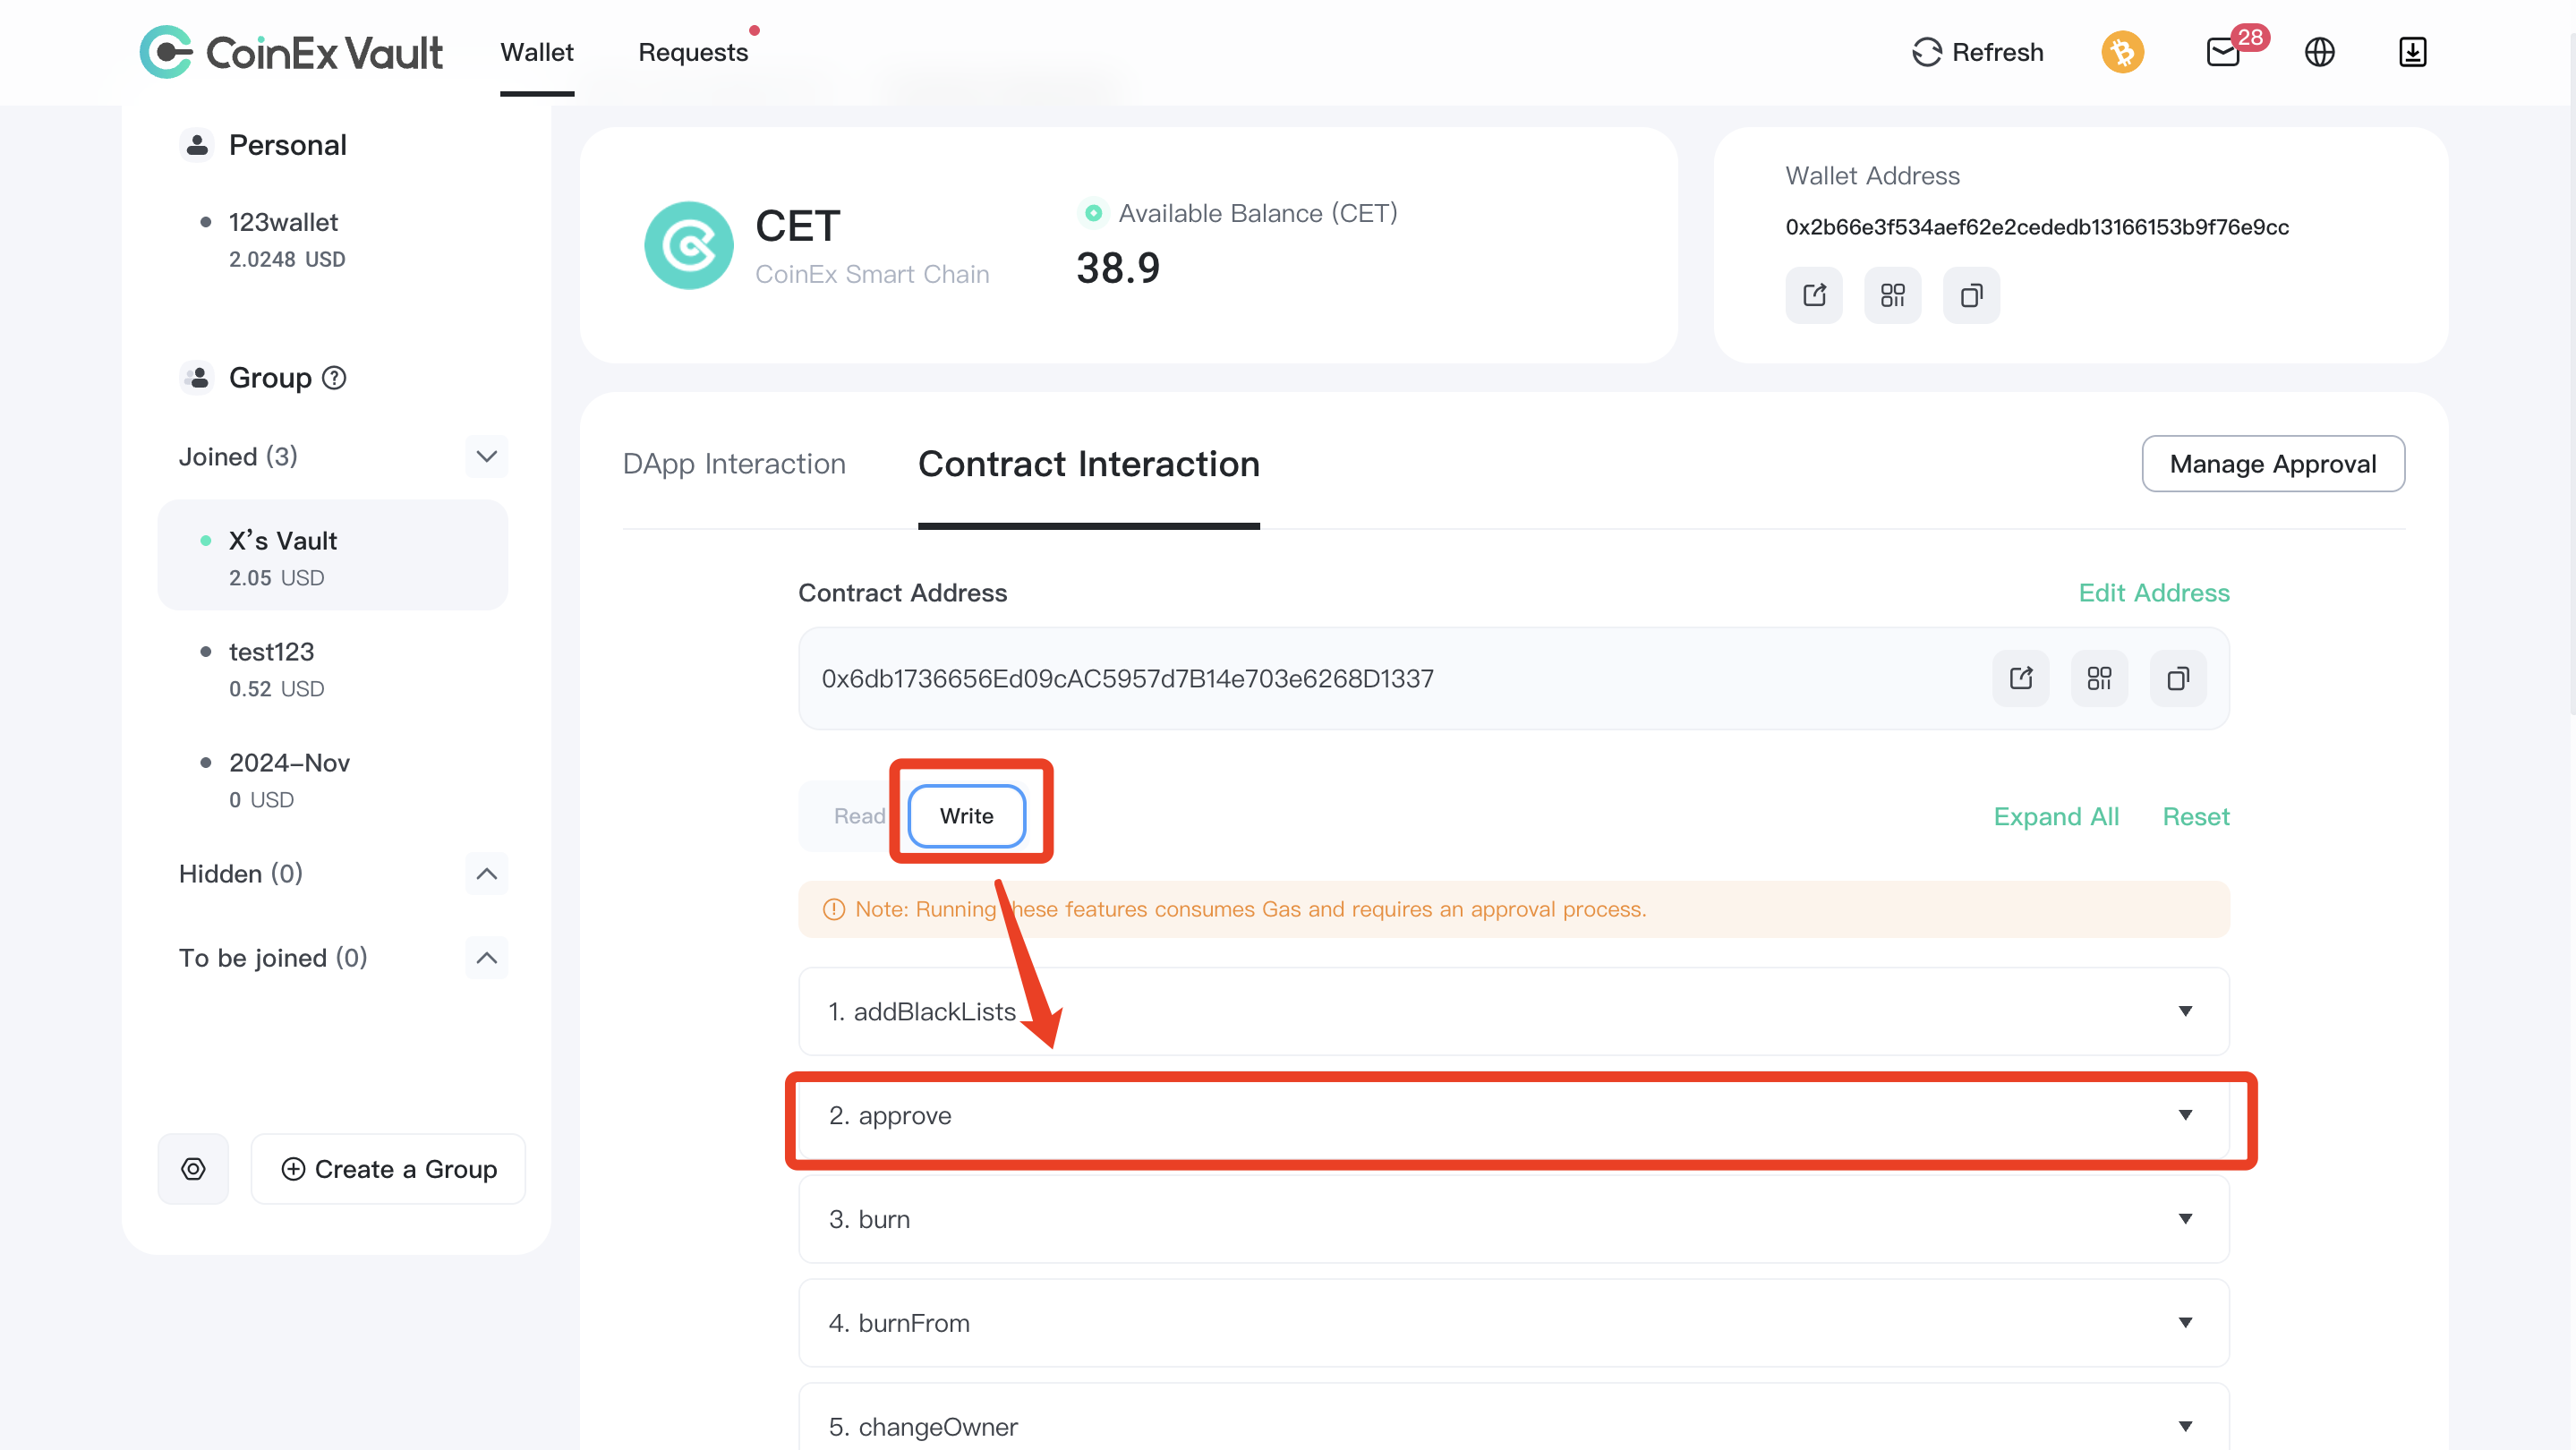
Task: Click the CoinEx Vault logo
Action: [x=290, y=52]
